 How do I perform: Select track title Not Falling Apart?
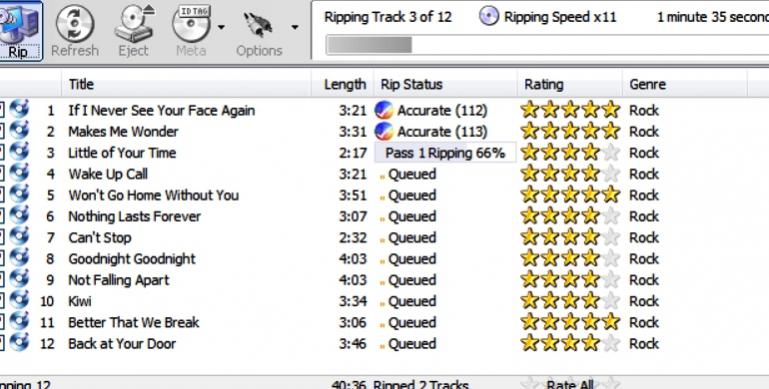(119, 281)
